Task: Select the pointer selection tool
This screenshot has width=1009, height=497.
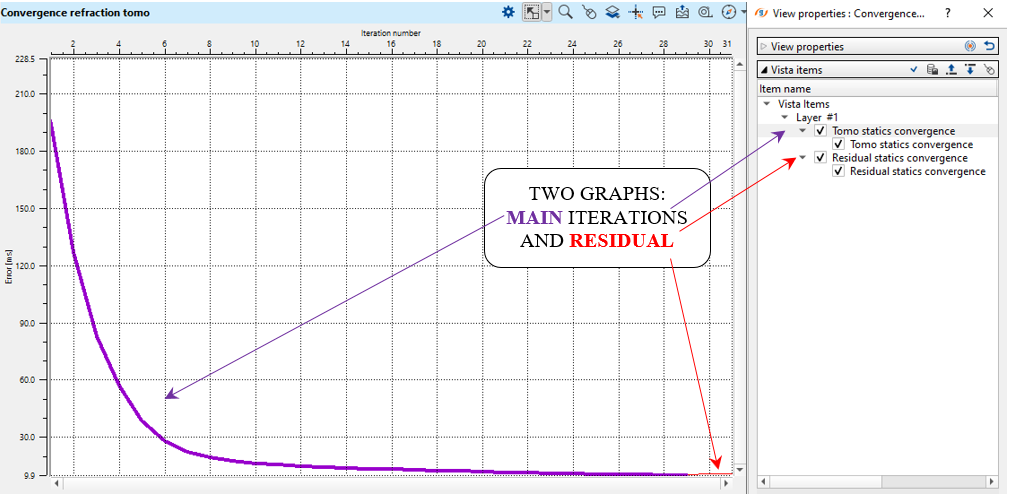Action: (532, 12)
